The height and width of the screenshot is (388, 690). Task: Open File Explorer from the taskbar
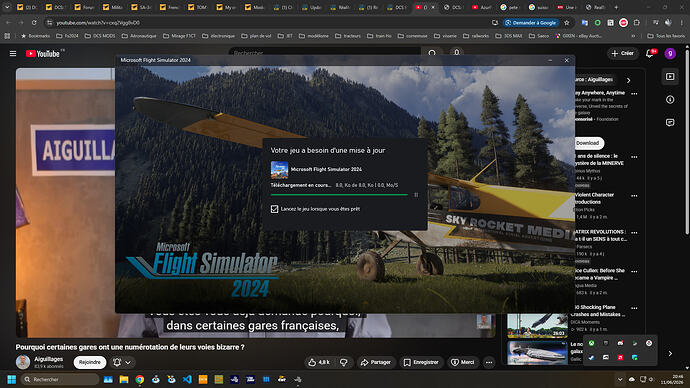(x=124, y=379)
